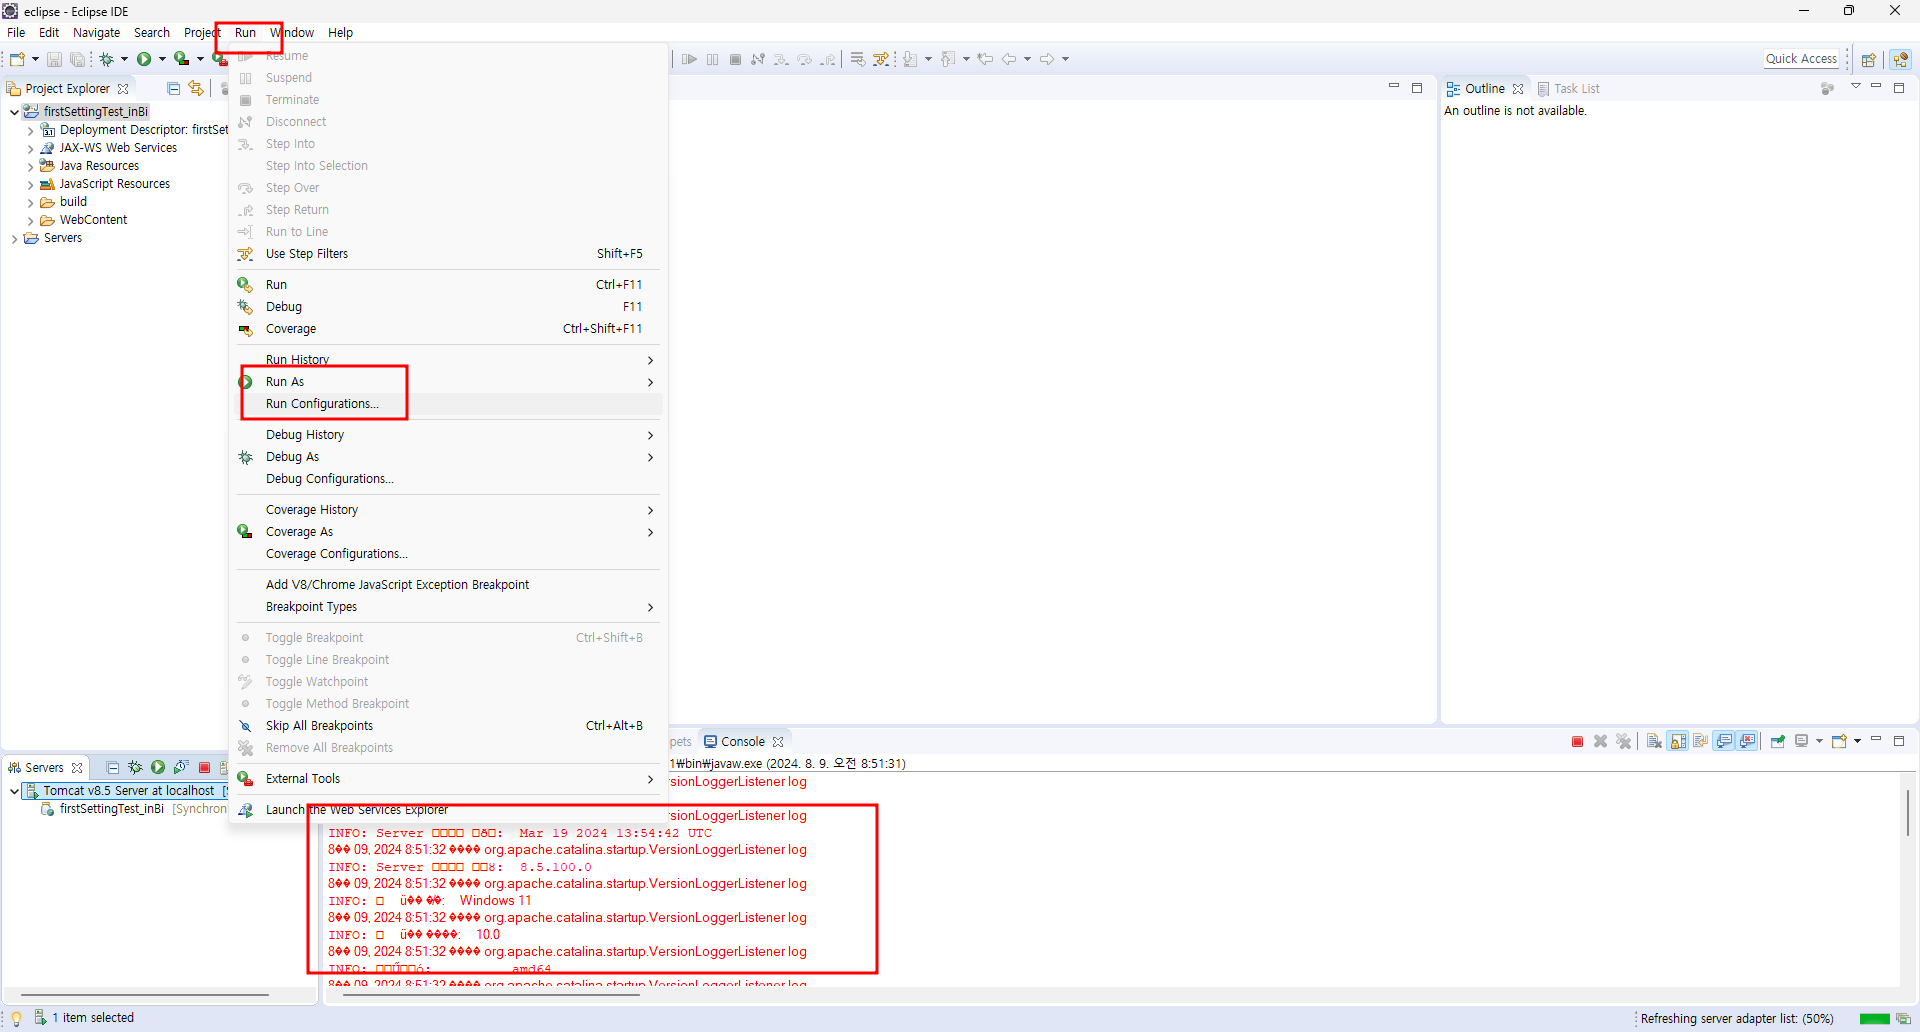This screenshot has width=1920, height=1032.
Task: Toggle Show Console When Standard Out Changes
Action: click(1724, 742)
